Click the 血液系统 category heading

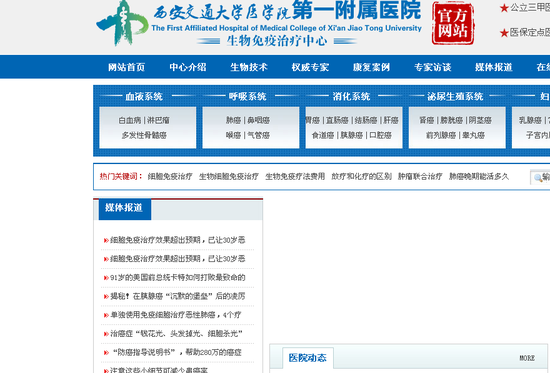[x=144, y=96]
